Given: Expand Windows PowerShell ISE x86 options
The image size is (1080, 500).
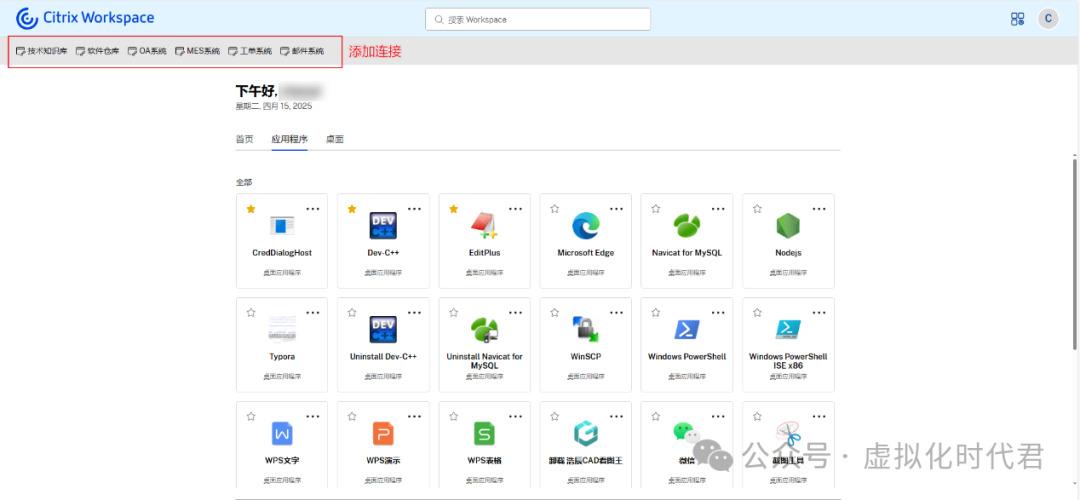Looking at the screenshot, I should [819, 313].
